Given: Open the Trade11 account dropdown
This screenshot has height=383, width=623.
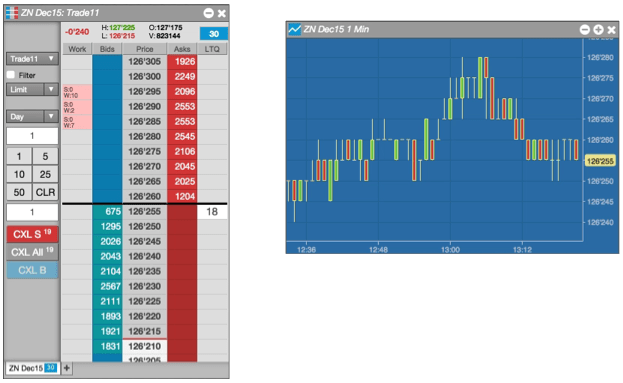Looking at the screenshot, I should pyautogui.click(x=32, y=59).
